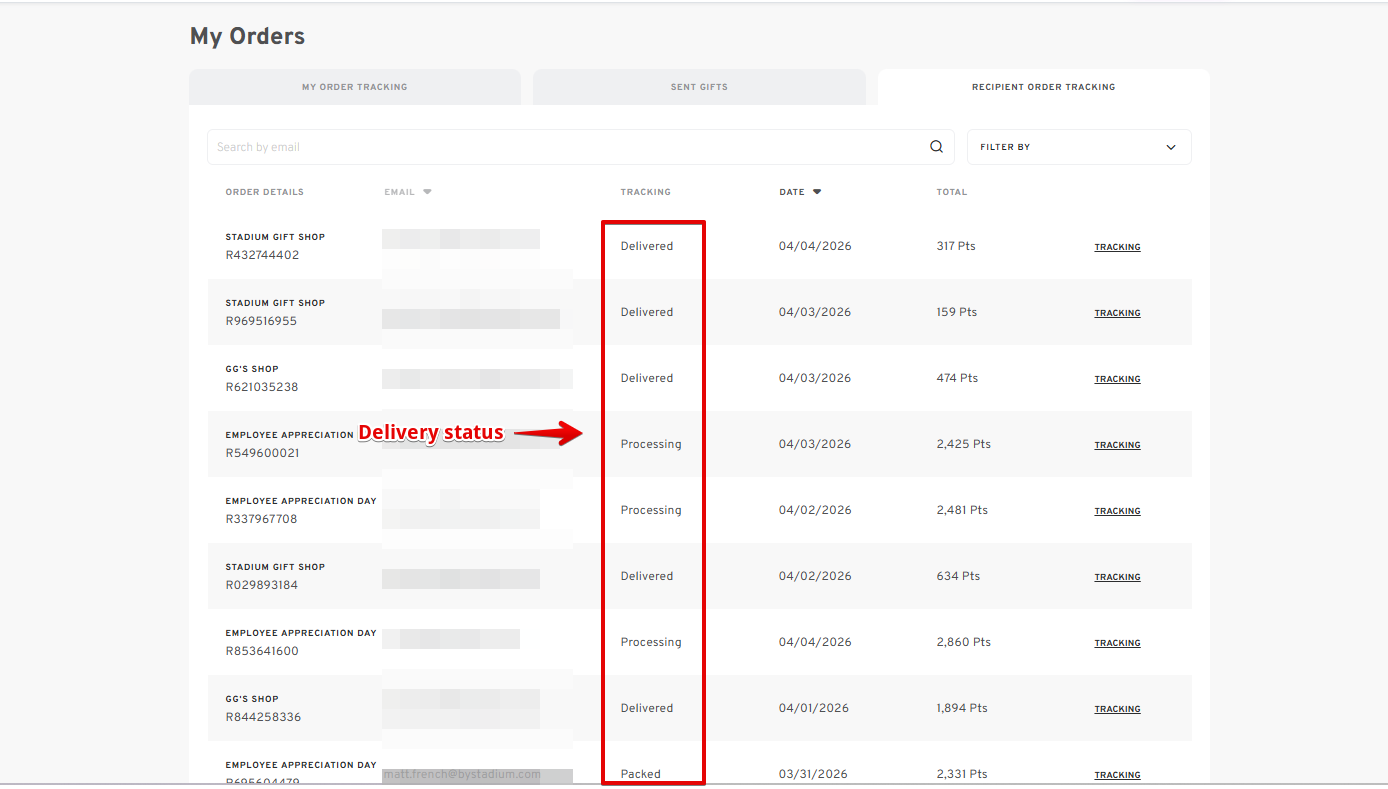The image size is (1388, 789).
Task: Open Tracking link for order R432744402
Action: [x=1117, y=247]
